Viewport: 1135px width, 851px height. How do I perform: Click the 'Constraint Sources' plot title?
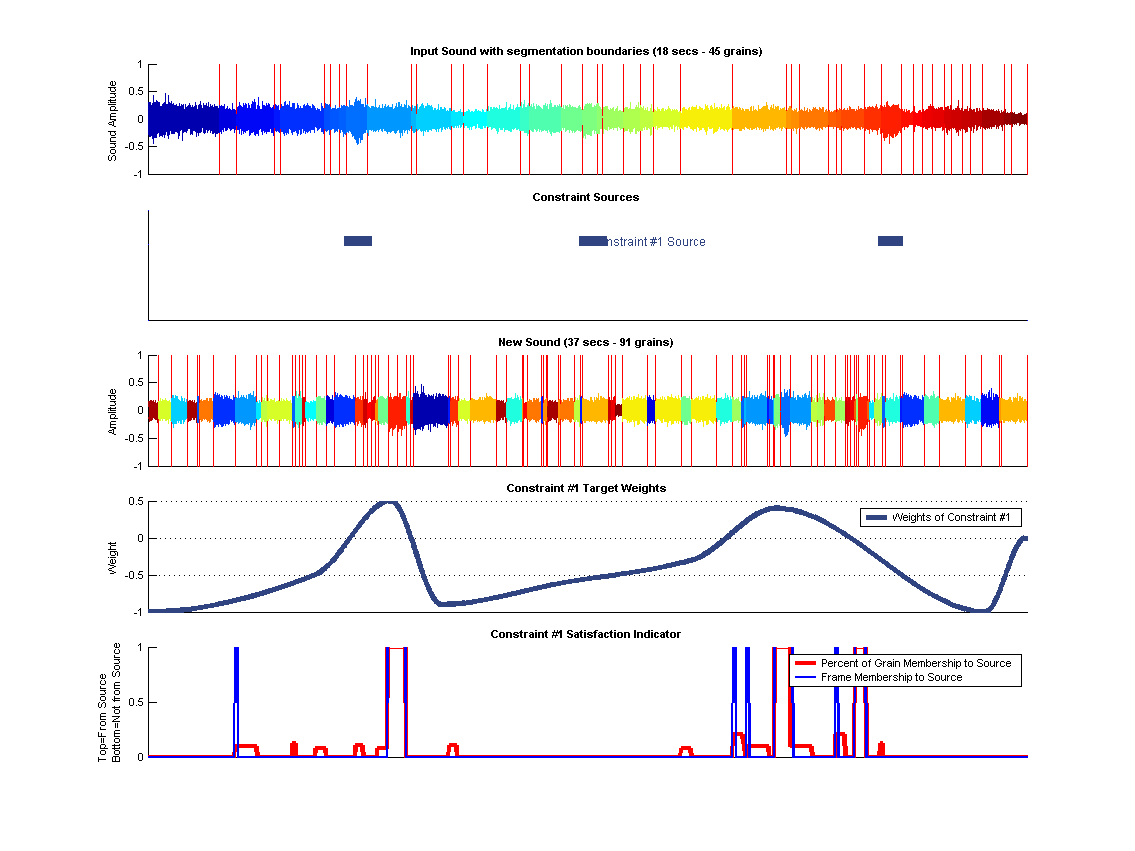point(586,197)
